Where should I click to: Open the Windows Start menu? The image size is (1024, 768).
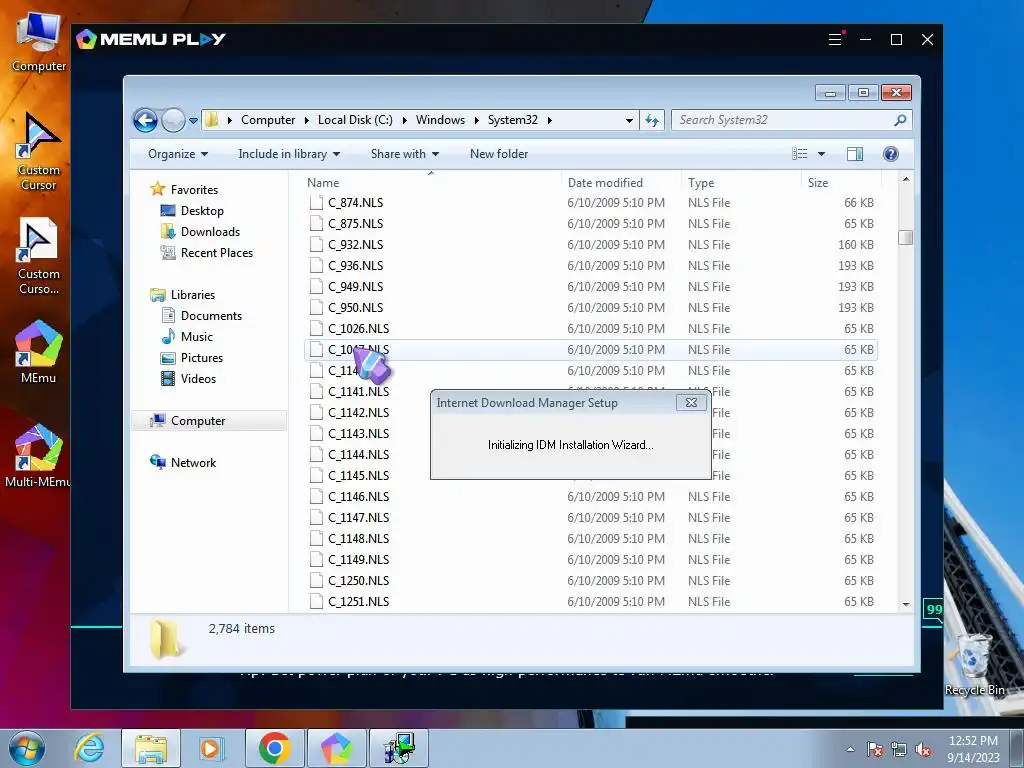(27, 748)
